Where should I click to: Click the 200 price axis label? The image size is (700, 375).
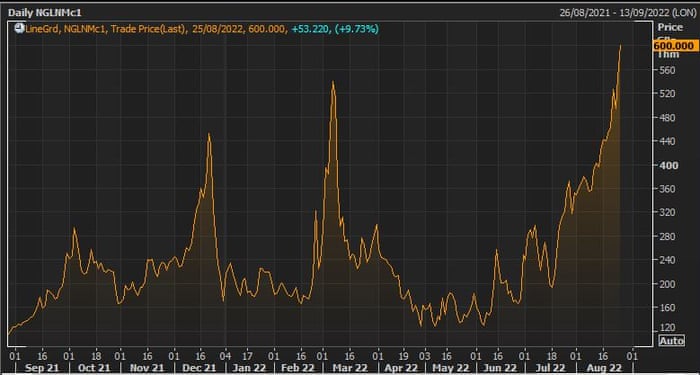pos(666,284)
